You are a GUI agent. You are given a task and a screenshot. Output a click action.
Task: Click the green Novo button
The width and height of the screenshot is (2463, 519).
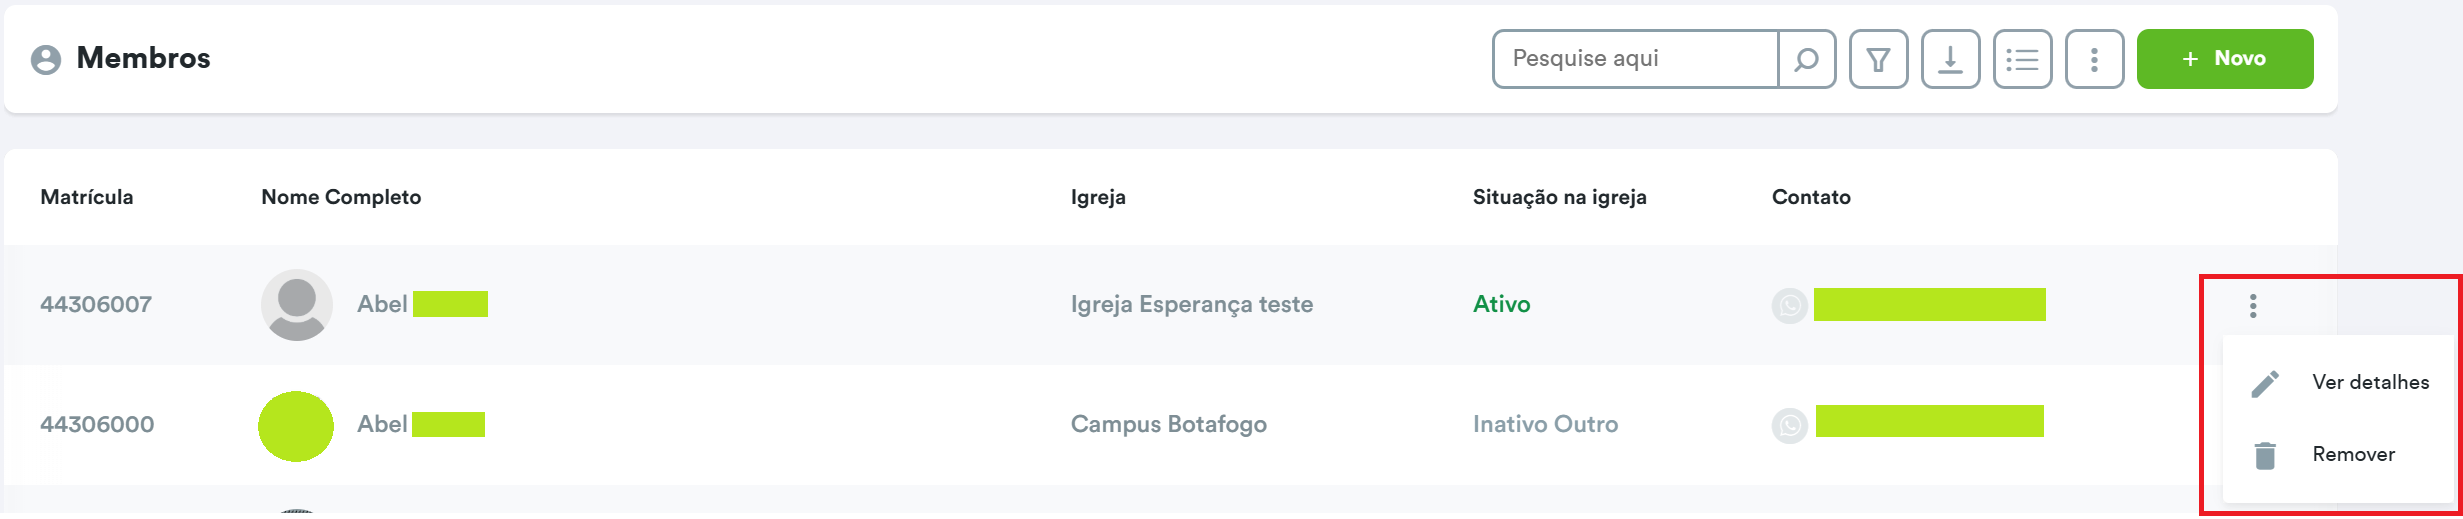click(x=2224, y=59)
